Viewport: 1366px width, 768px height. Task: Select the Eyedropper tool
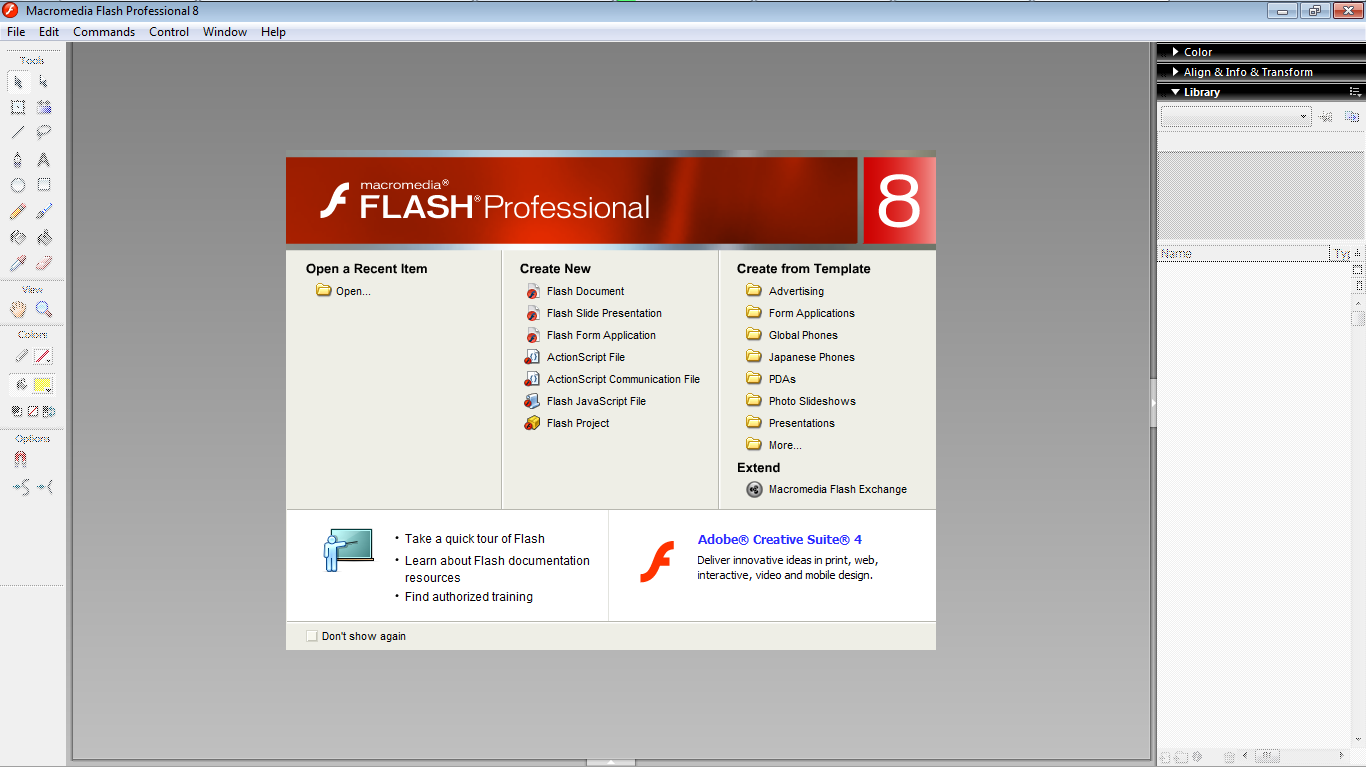(x=18, y=263)
